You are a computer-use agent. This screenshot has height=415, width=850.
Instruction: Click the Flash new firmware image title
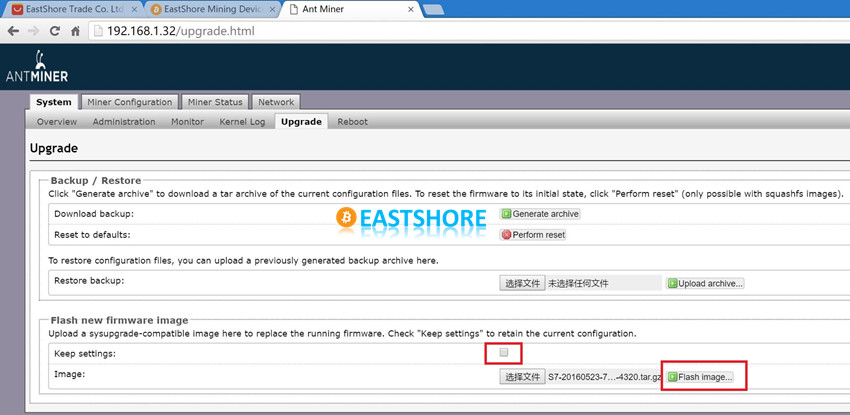tap(119, 320)
